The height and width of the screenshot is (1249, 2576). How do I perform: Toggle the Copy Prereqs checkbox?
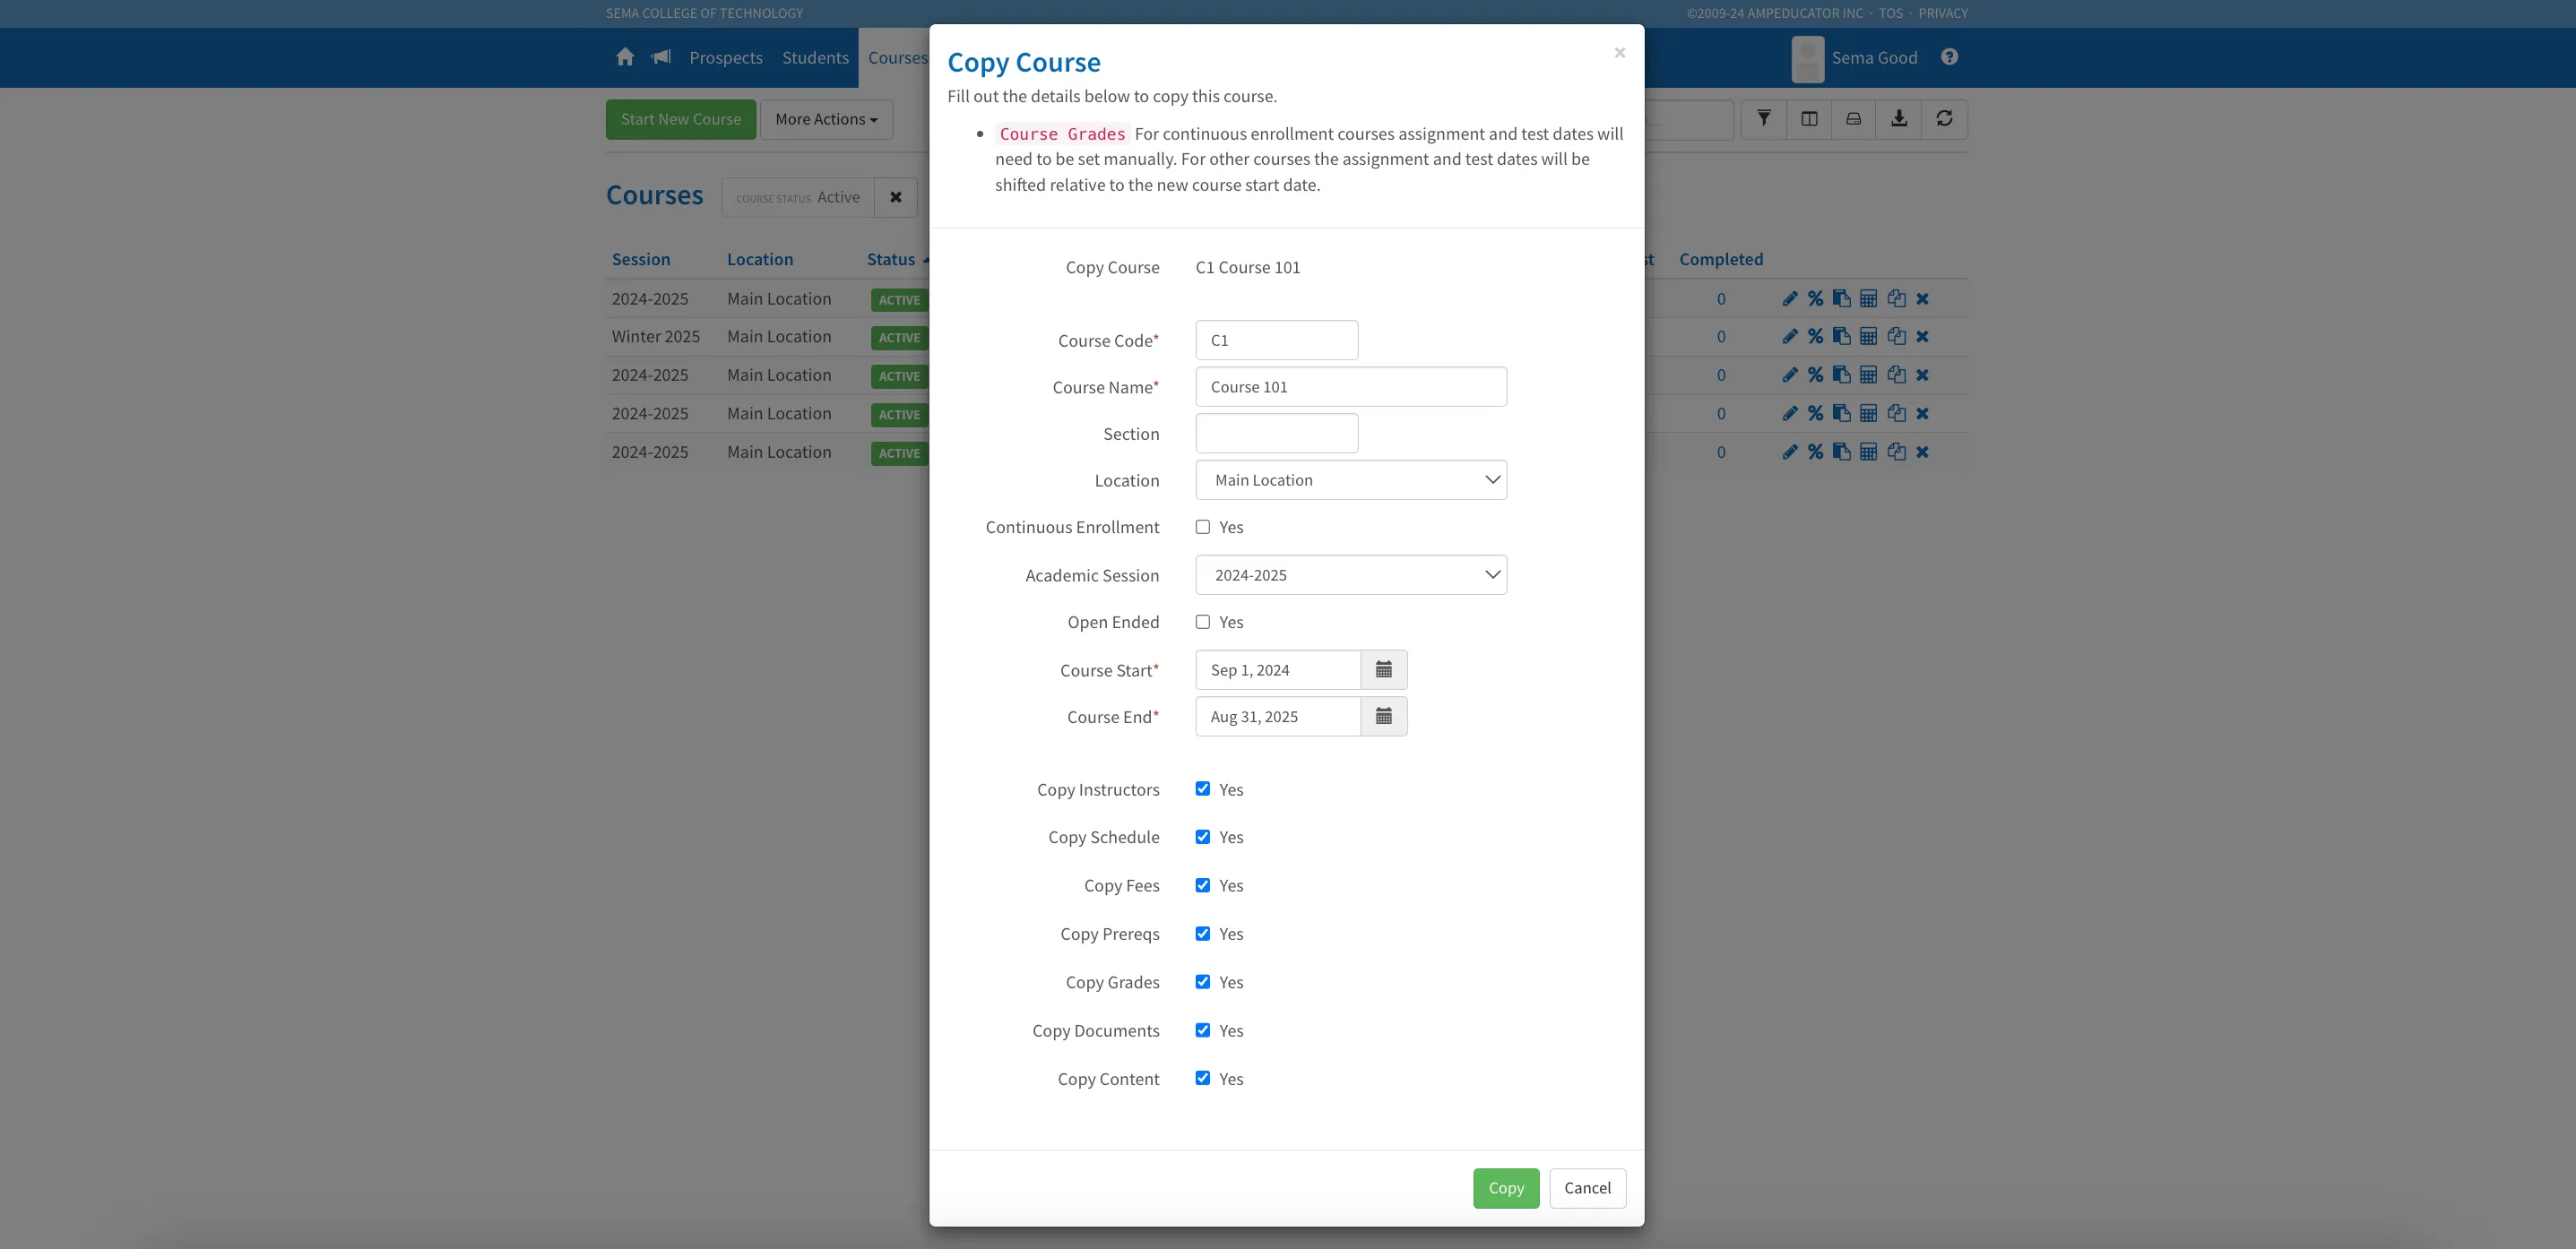(1203, 933)
